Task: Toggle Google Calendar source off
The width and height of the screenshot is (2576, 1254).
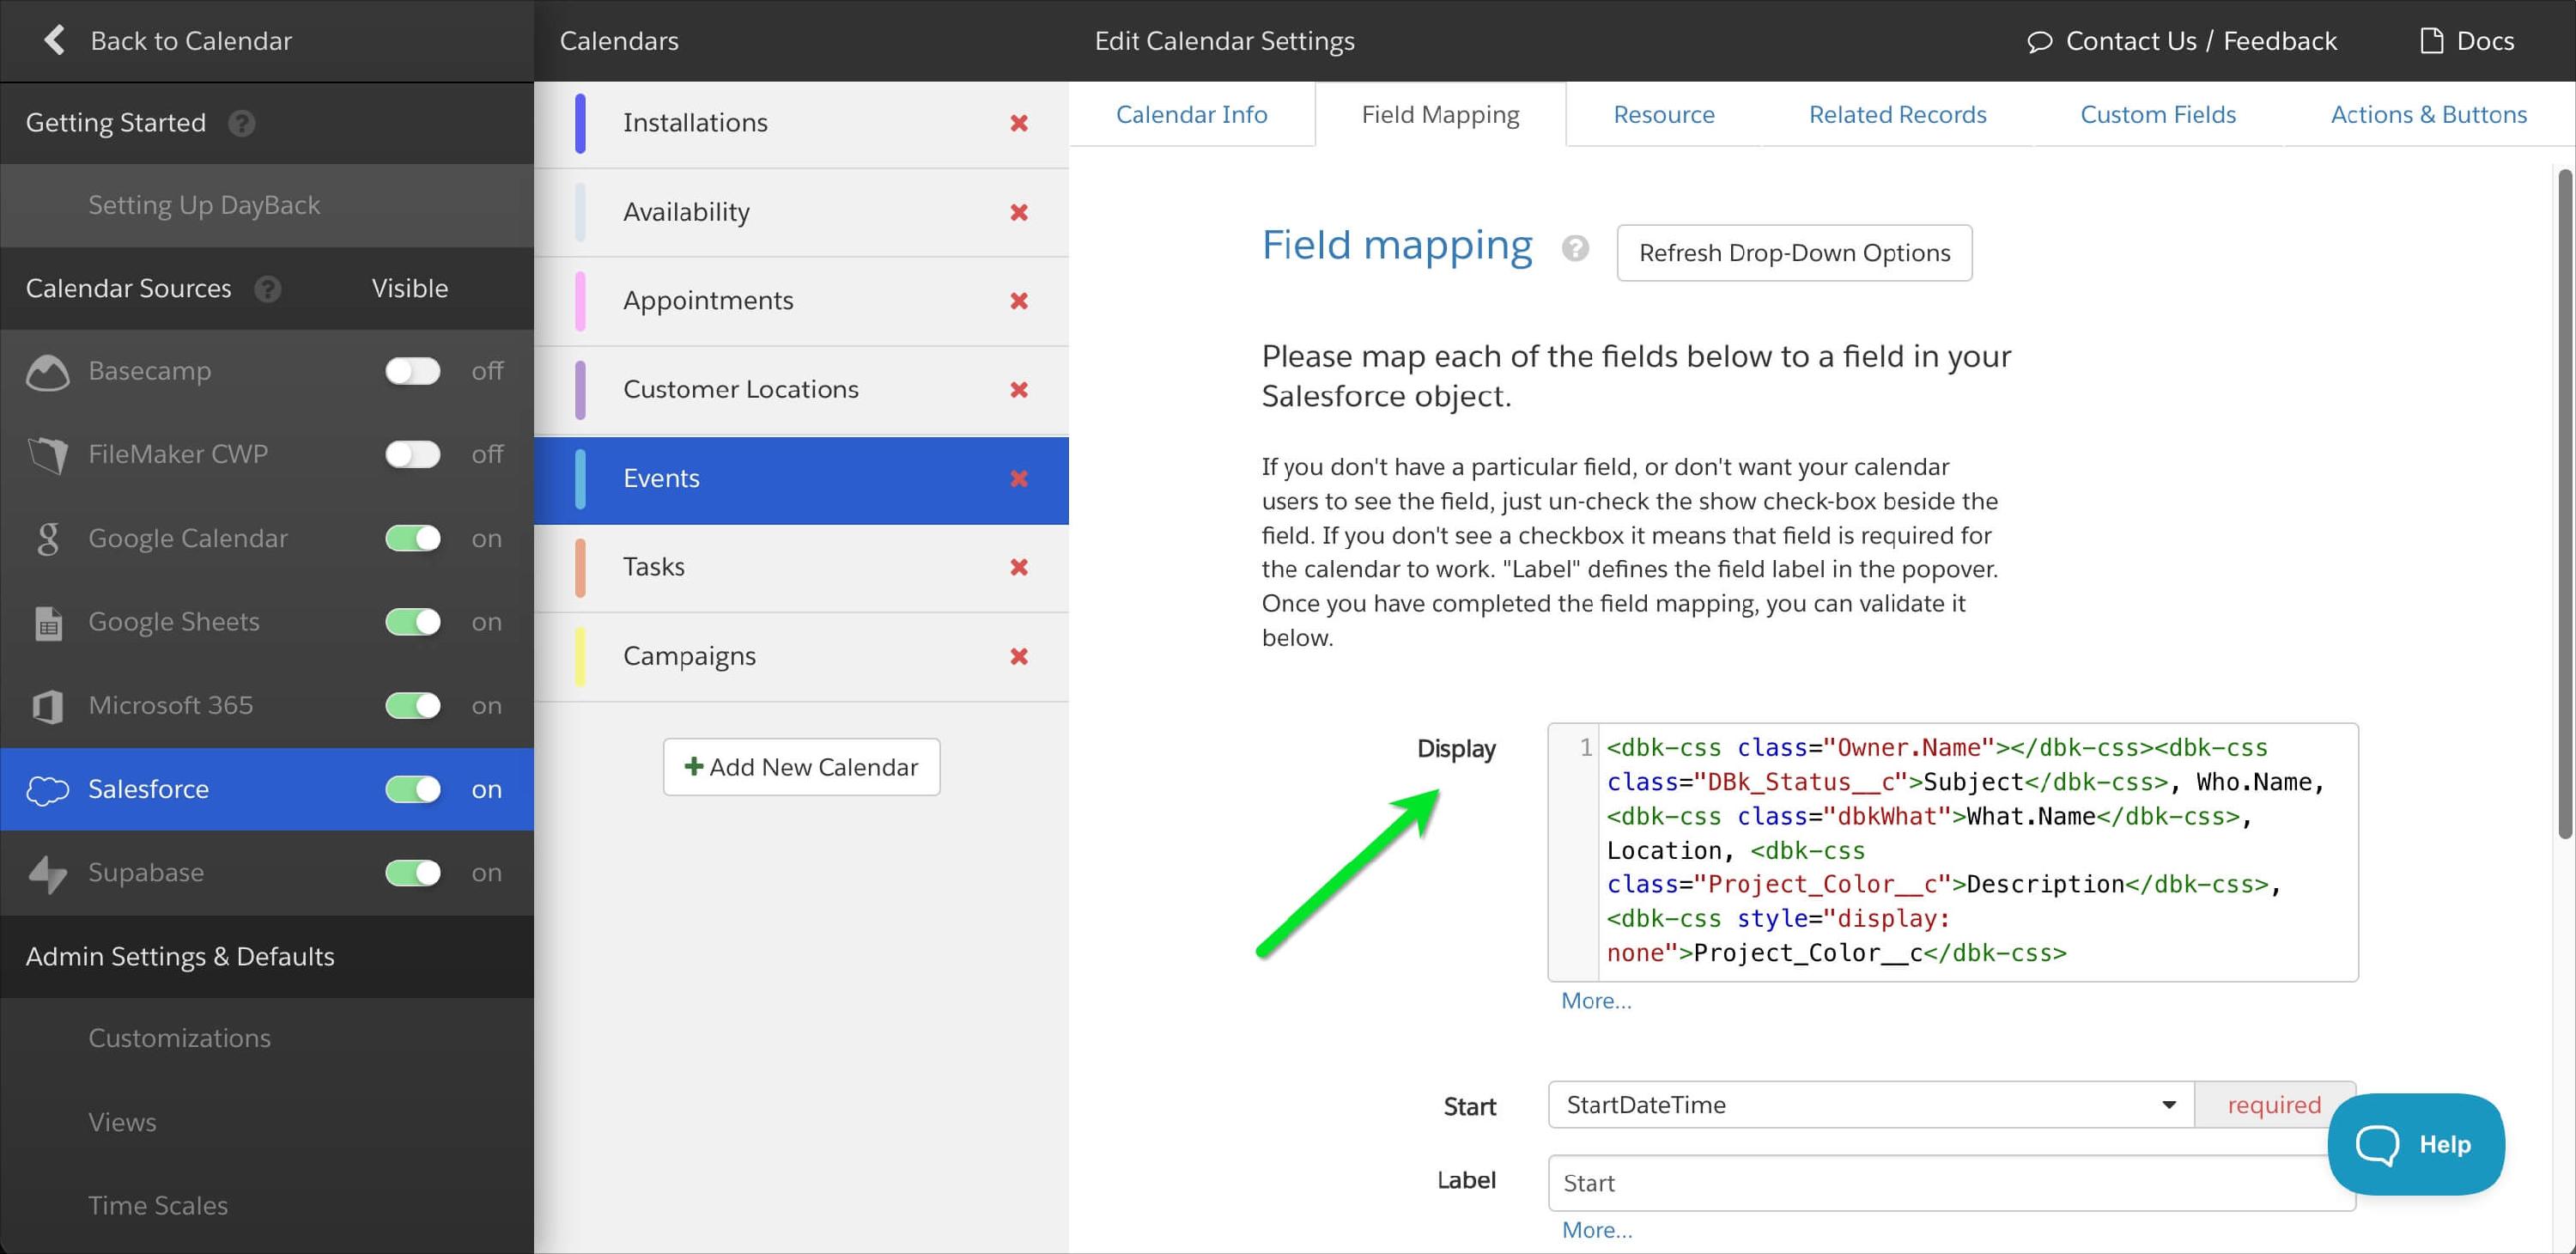Action: pyautogui.click(x=413, y=538)
